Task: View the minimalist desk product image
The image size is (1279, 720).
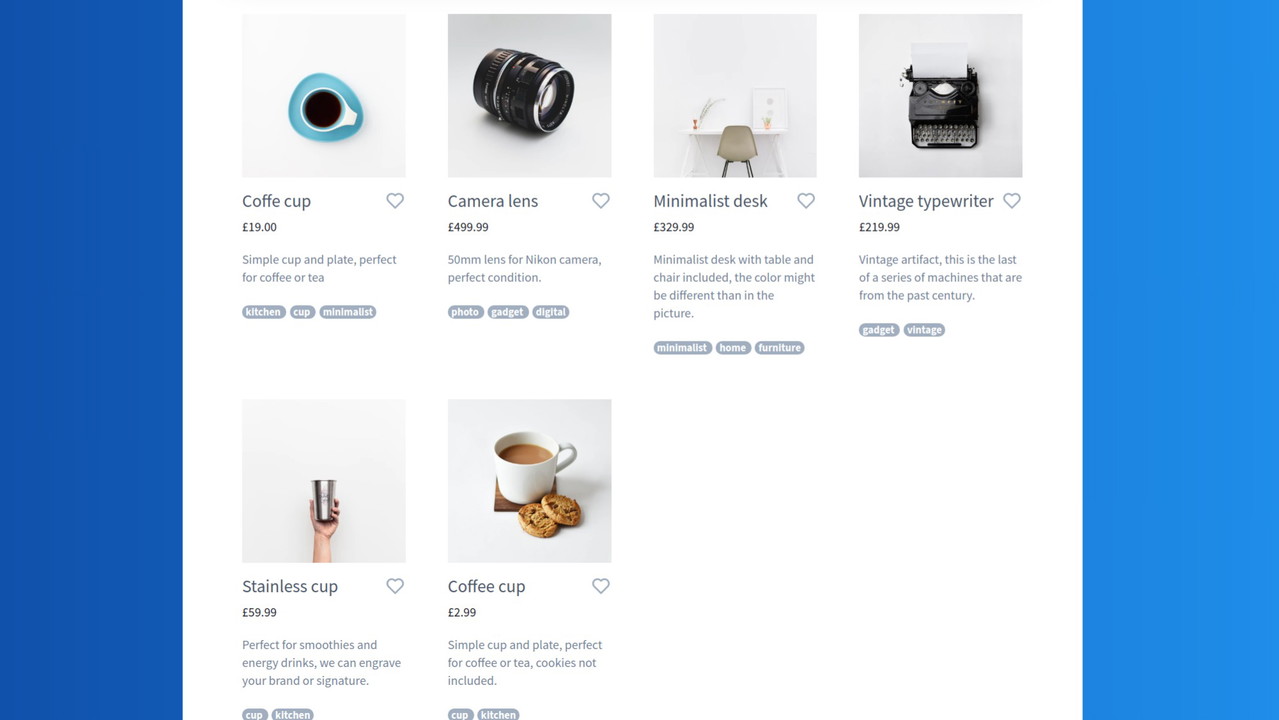Action: coord(735,96)
